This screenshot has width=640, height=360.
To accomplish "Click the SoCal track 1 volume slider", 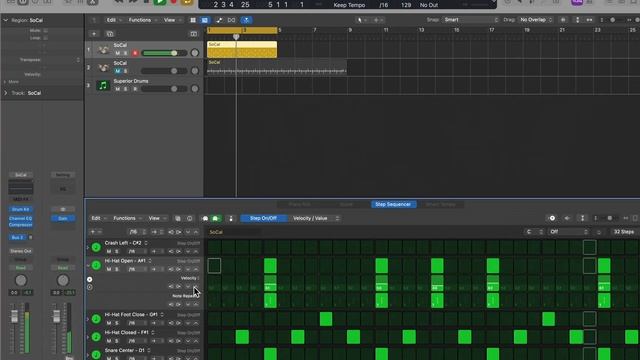I will [164, 53].
